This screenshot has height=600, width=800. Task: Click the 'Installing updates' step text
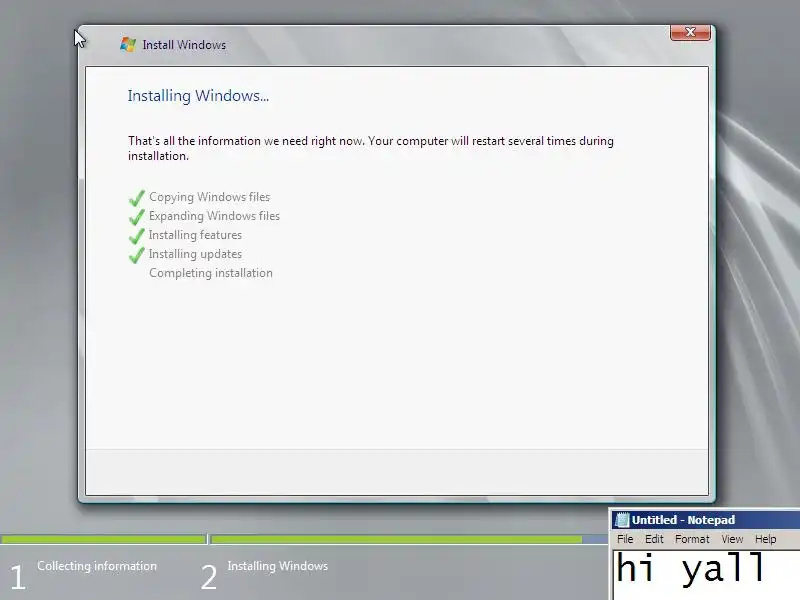pyautogui.click(x=195, y=254)
